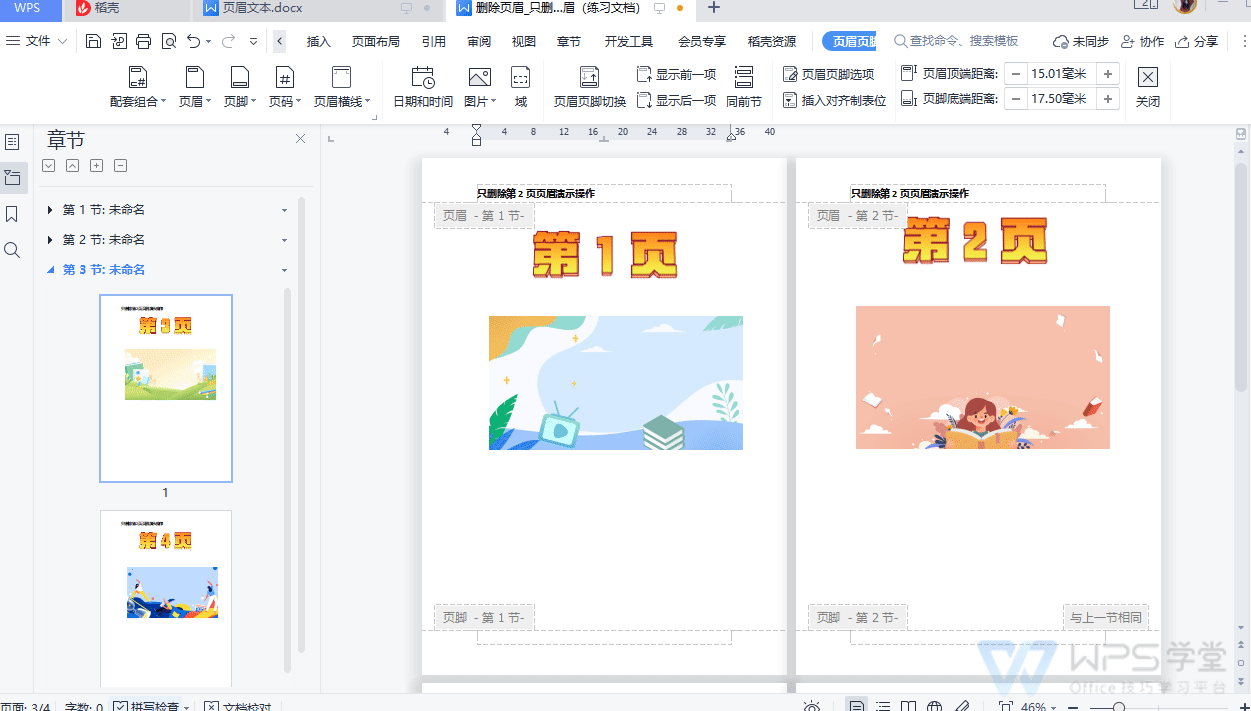
Task: Open 页眉页脚选项 (Header Footer Options)
Action: tap(828, 74)
